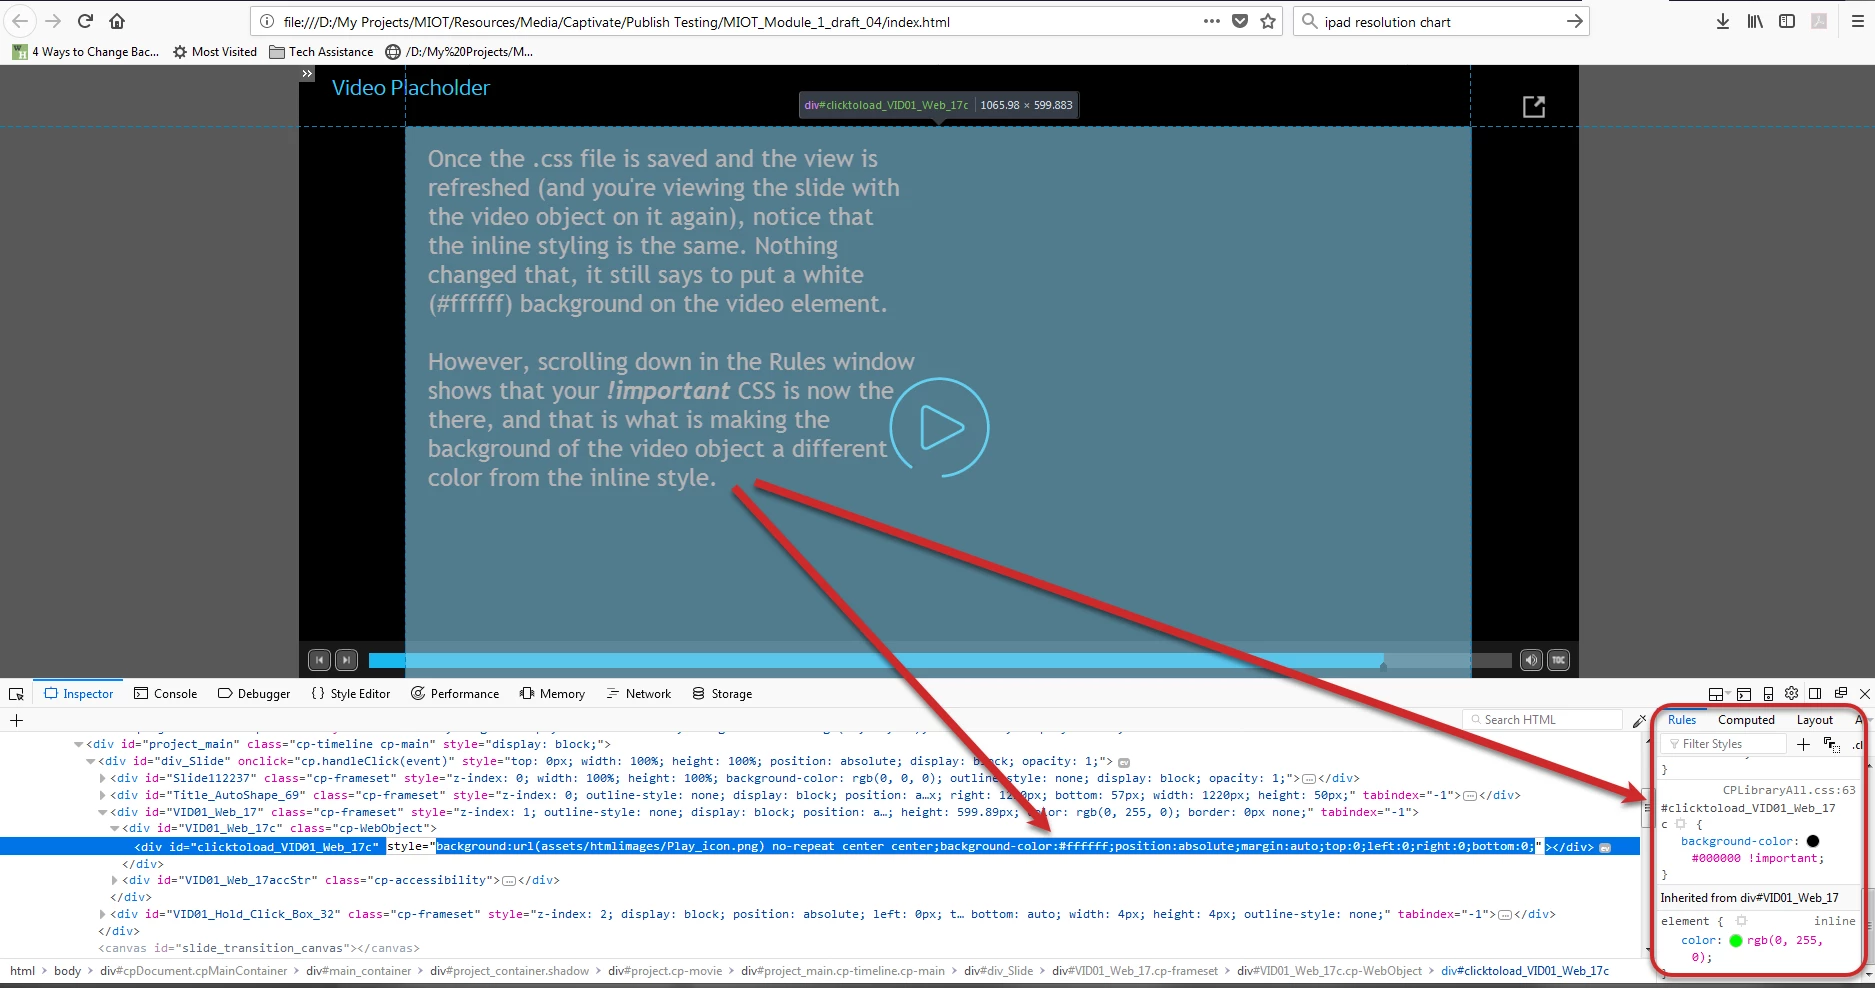Collapse the project_main div node

click(78, 744)
